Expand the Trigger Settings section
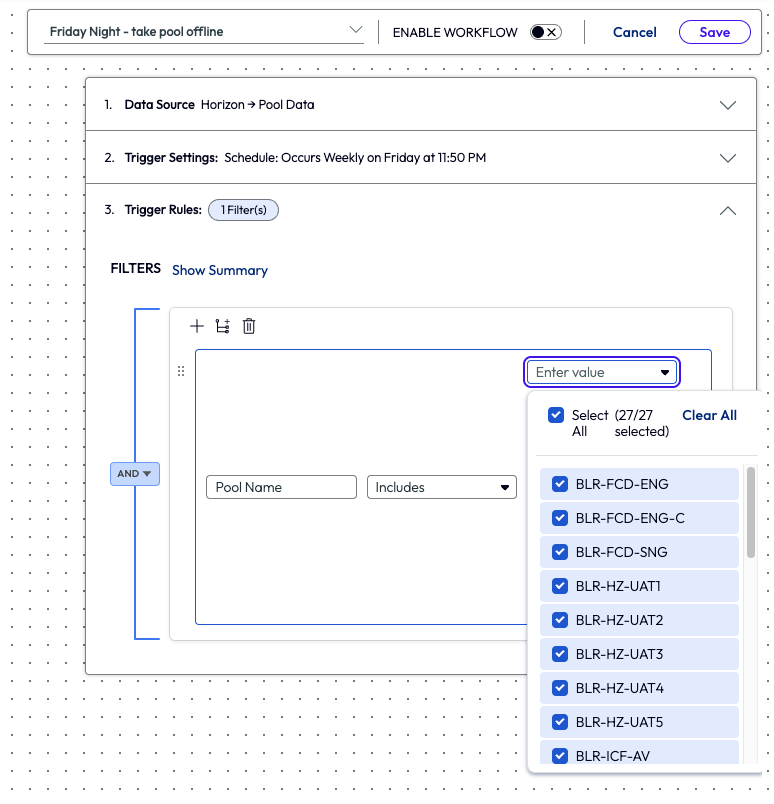774x804 pixels. pos(728,158)
